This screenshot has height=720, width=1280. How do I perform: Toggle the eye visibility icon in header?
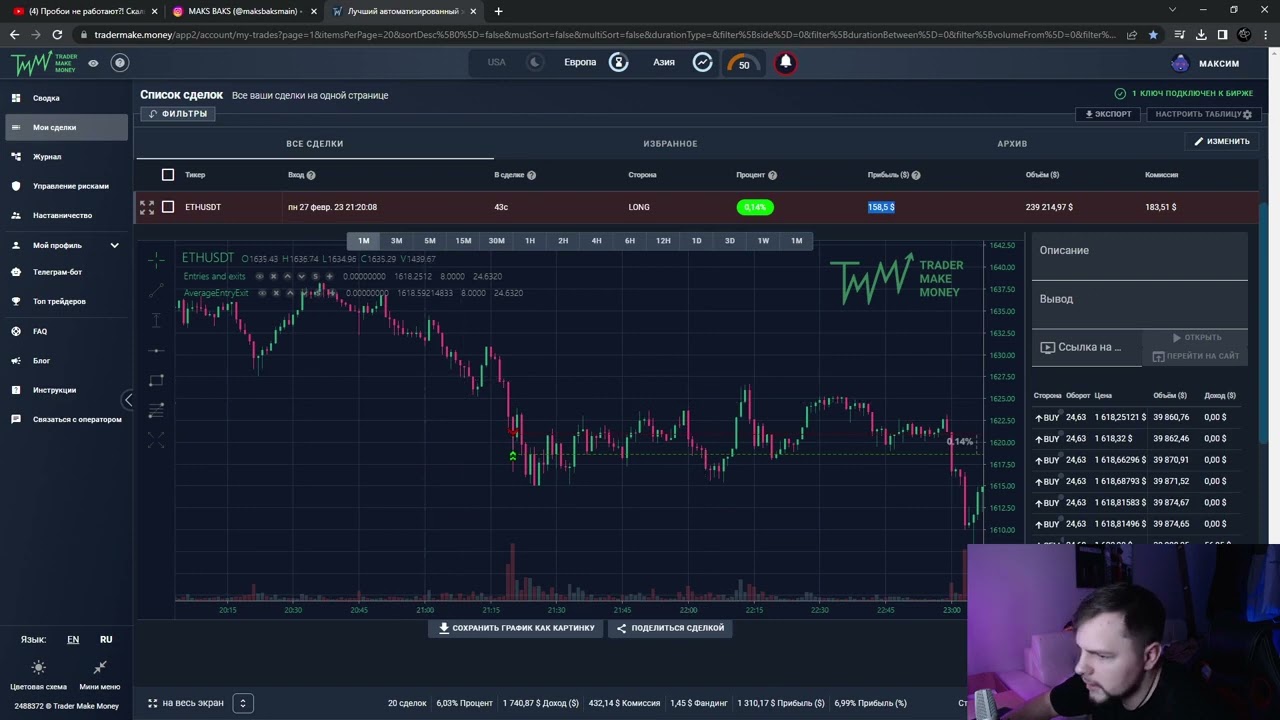[x=93, y=63]
